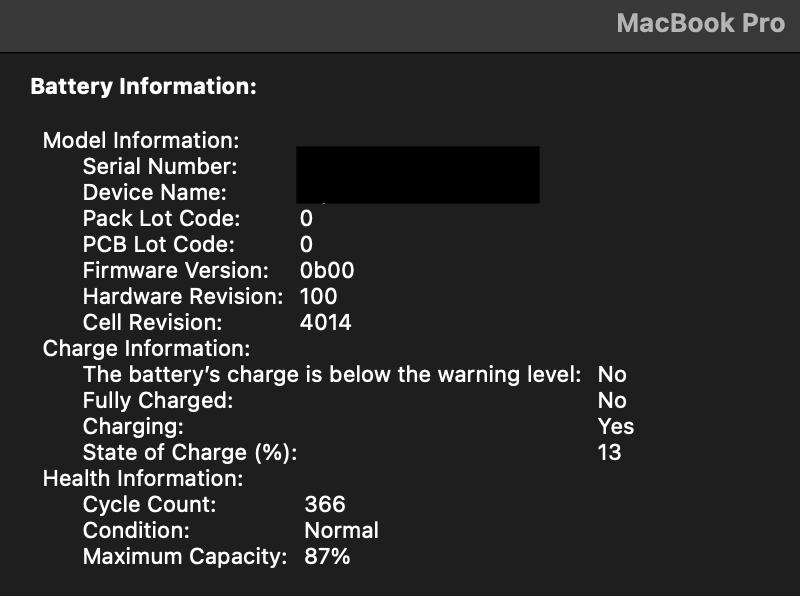This screenshot has height=596, width=800.
Task: Select the Fully Charged label
Action: (158, 400)
